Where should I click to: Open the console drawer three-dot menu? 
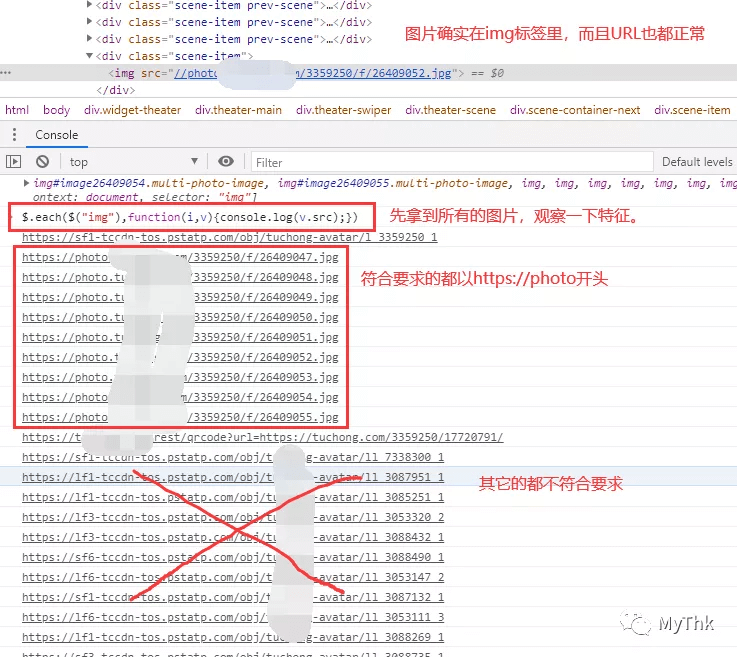[x=15, y=135]
